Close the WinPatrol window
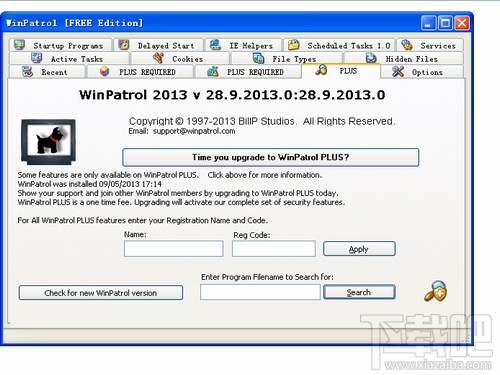This screenshot has height=375, width=500. pos(462,23)
